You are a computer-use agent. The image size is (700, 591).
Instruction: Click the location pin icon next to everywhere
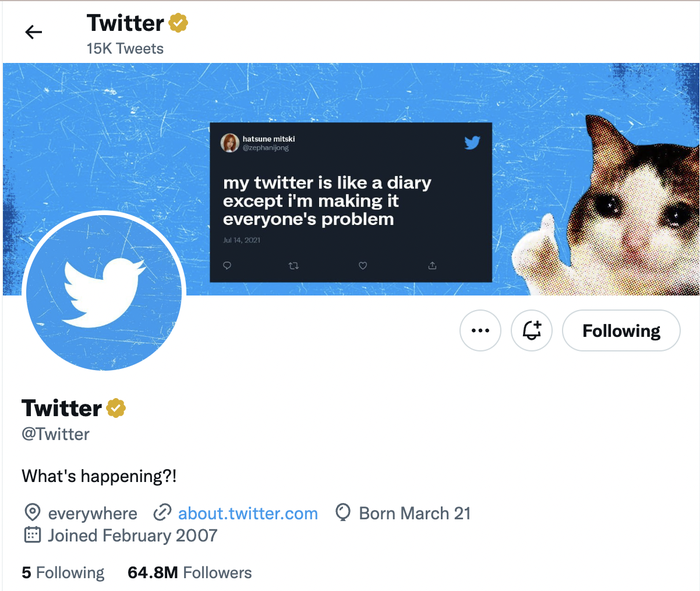click(x=32, y=513)
